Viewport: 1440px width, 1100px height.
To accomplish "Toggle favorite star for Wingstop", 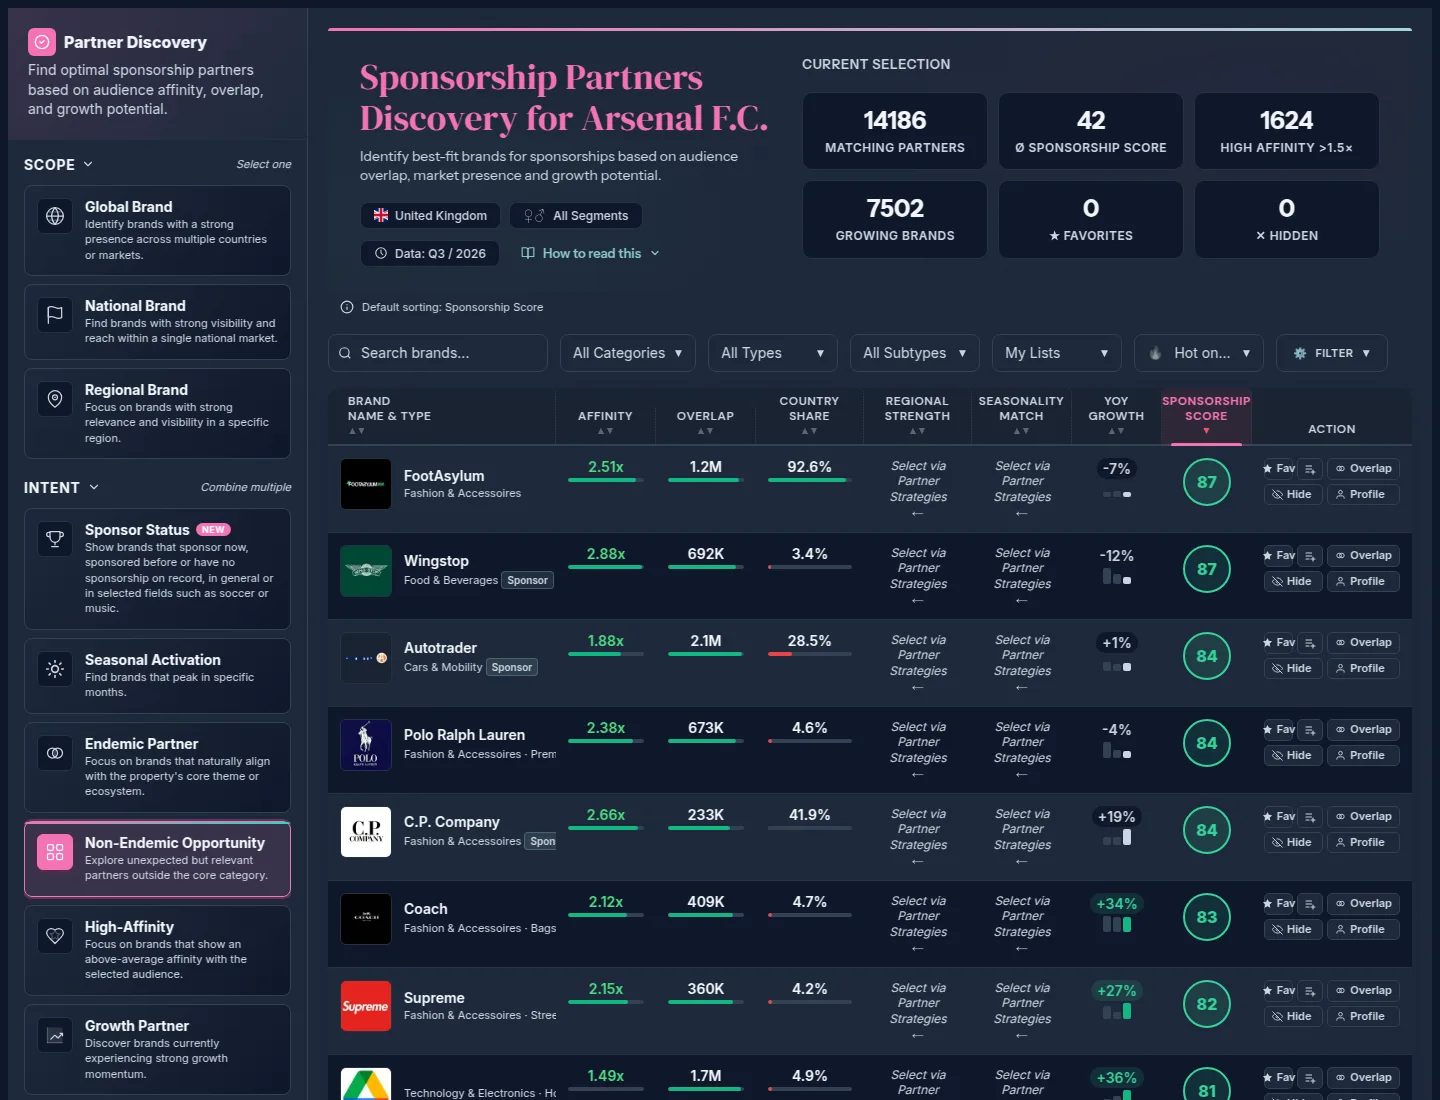I will coord(1279,555).
